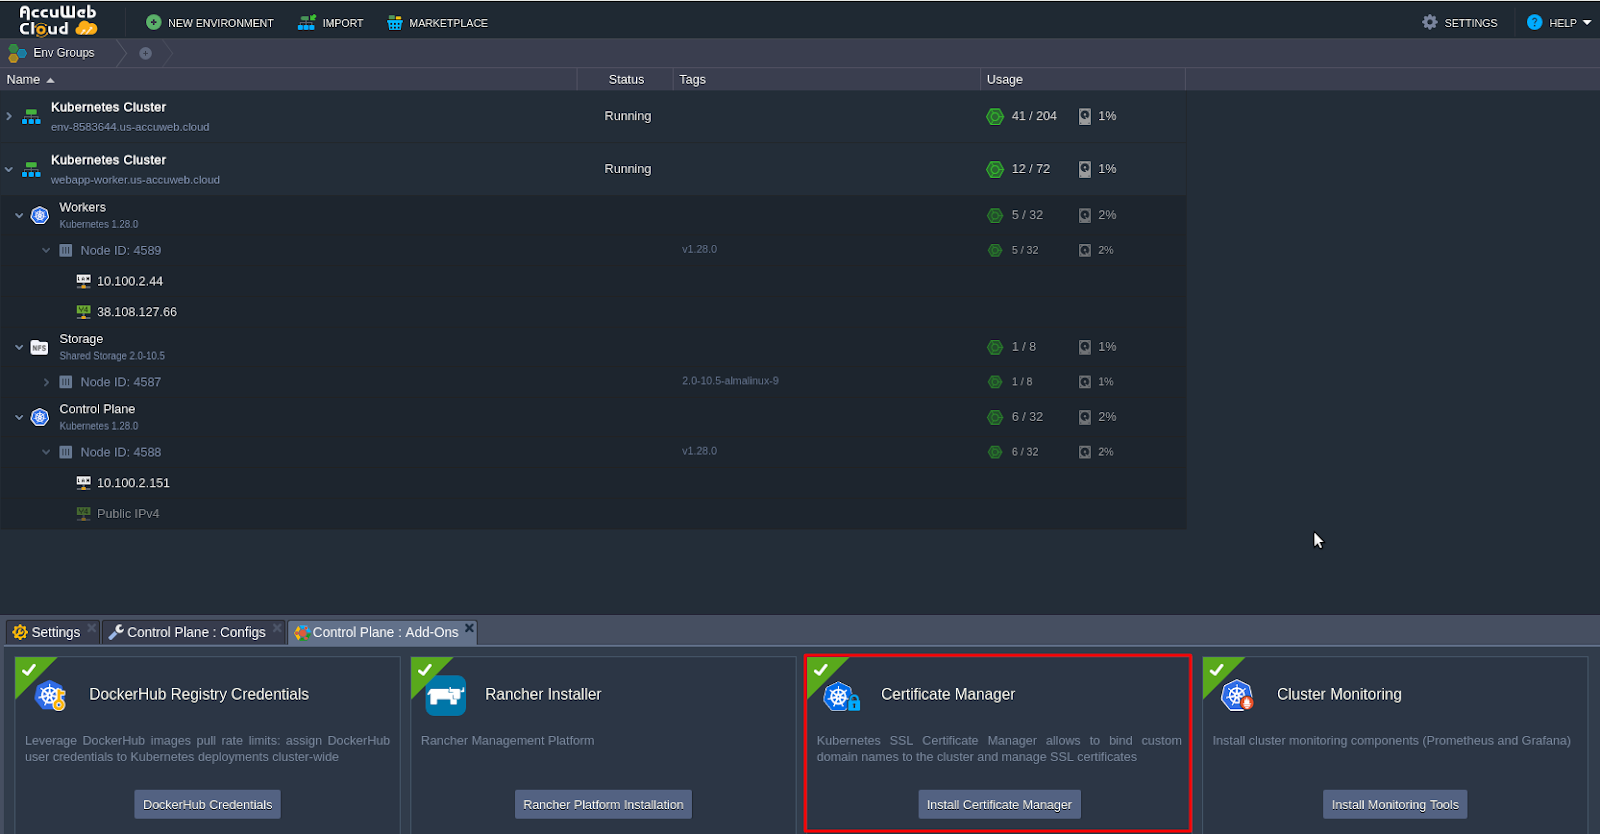Viewport: 1600px width, 834px height.
Task: Click the DockerHub Credentials button
Action: click(x=207, y=804)
